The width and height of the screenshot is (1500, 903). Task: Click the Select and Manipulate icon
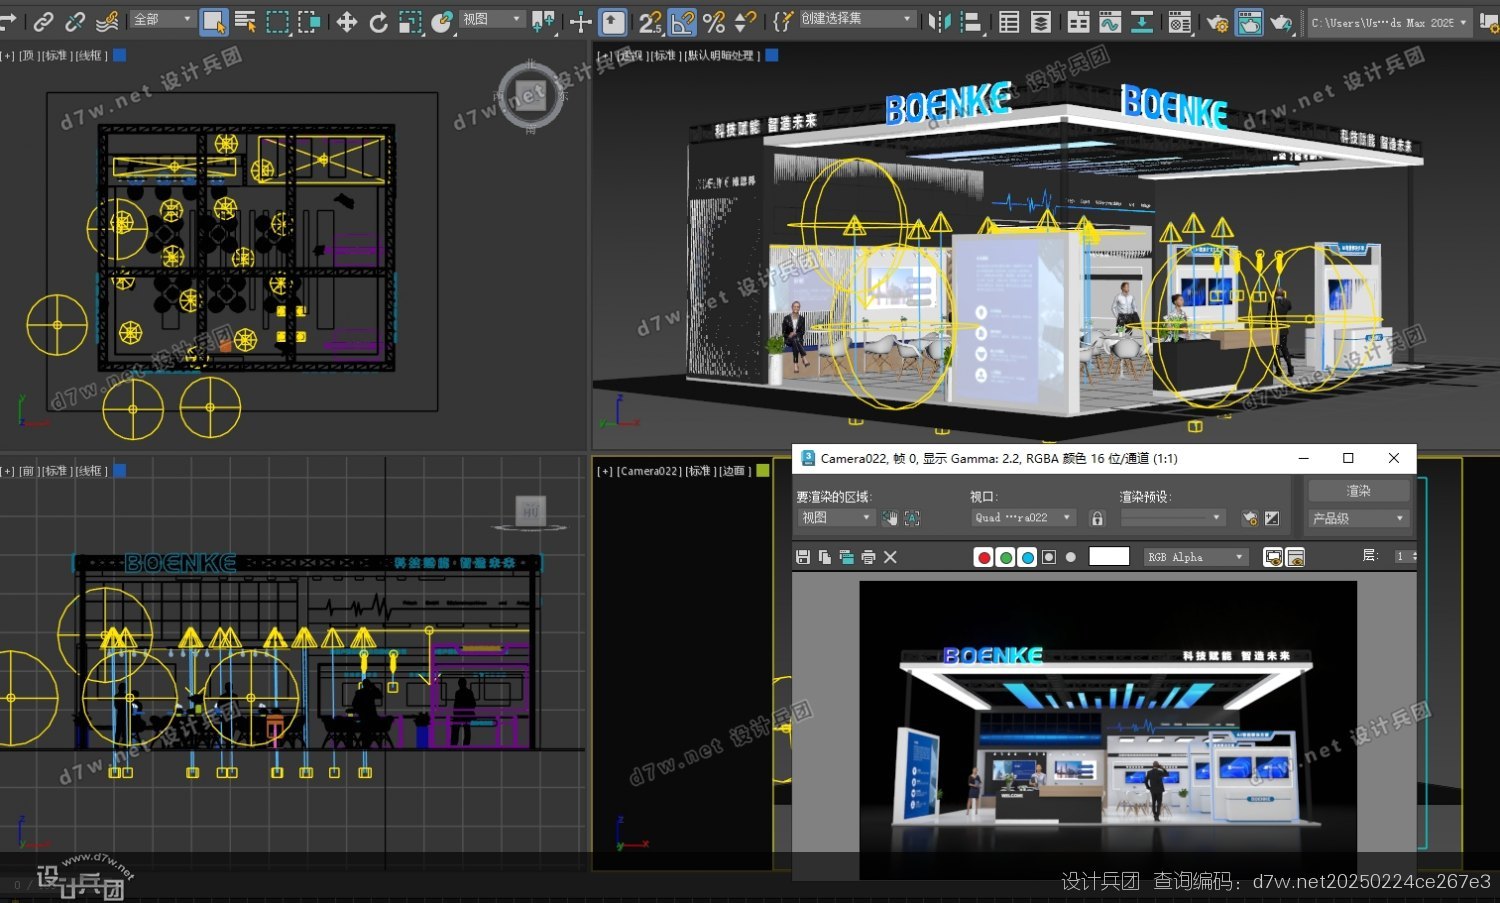click(581, 21)
